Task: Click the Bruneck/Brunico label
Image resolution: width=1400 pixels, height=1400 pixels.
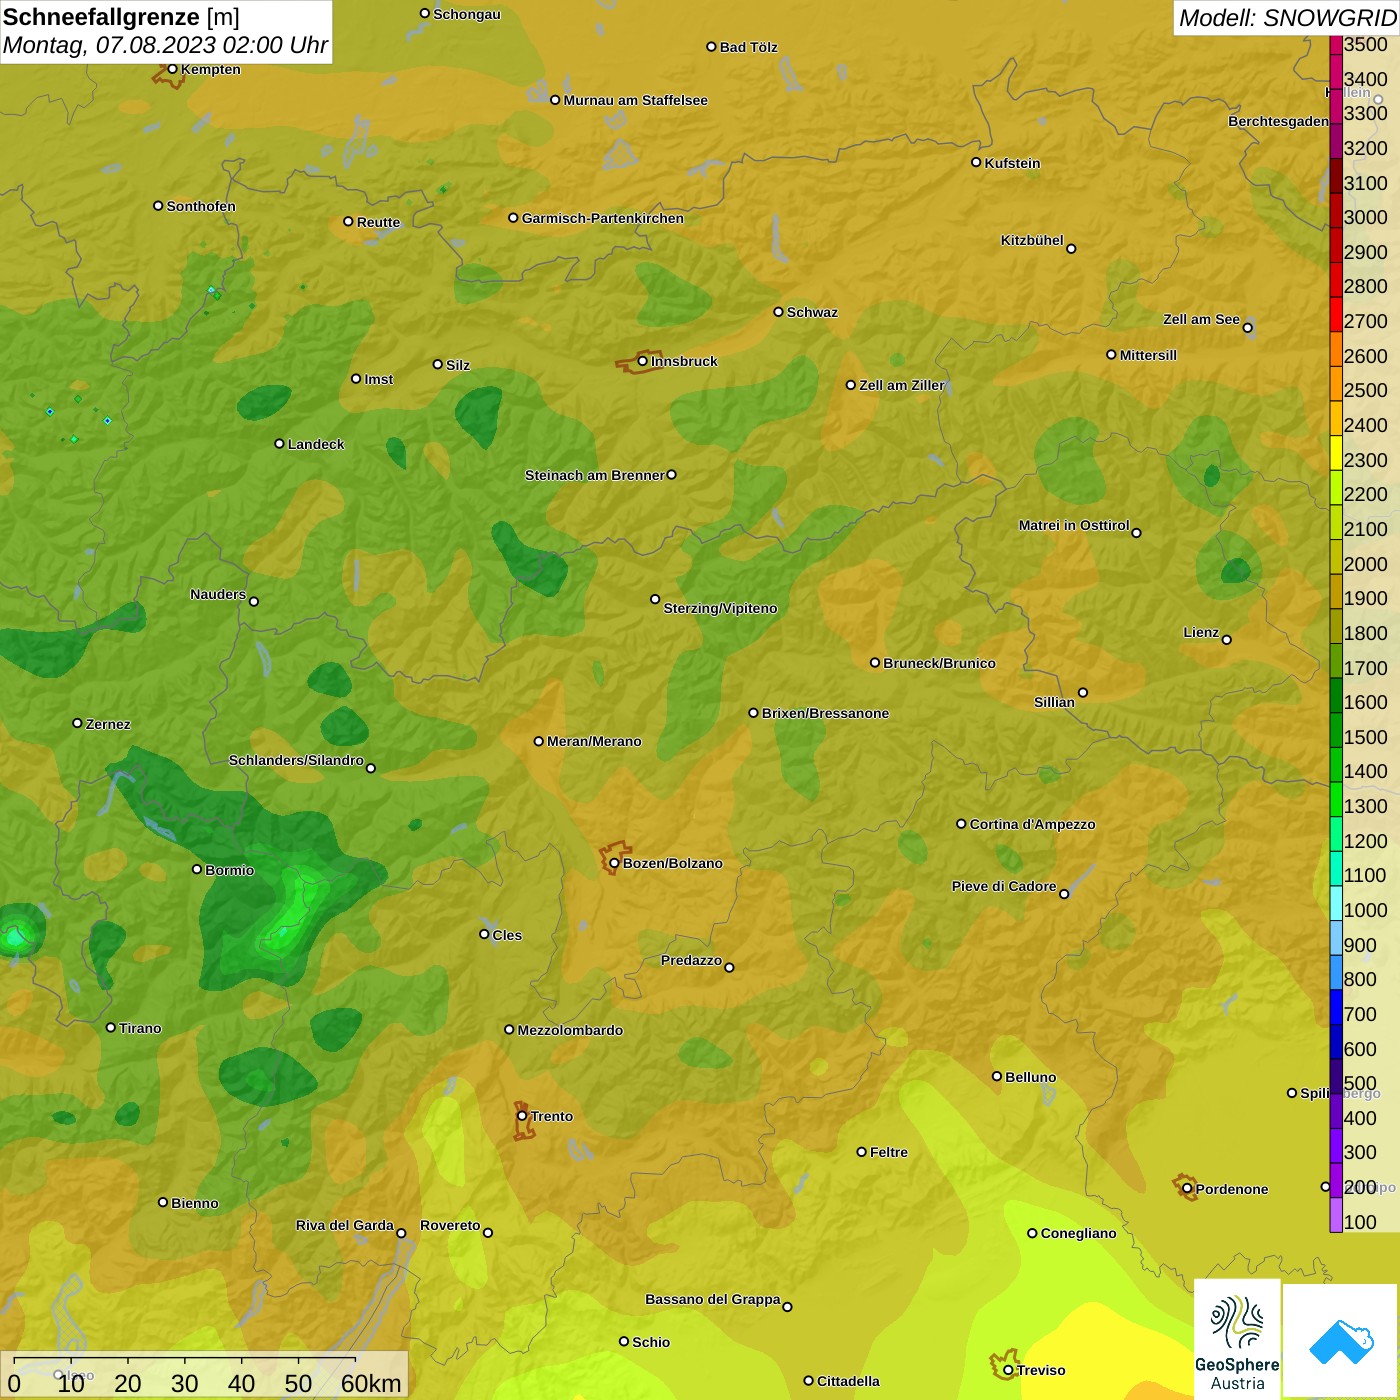Action: coord(940,663)
